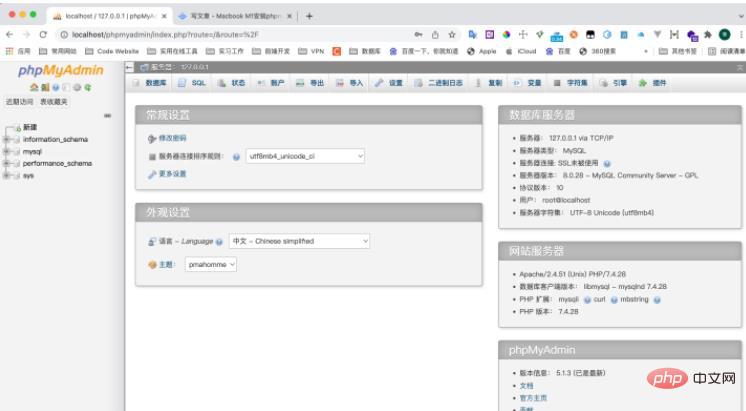The image size is (746, 411).
Task: Open the 复制 tab
Action: (x=489, y=83)
